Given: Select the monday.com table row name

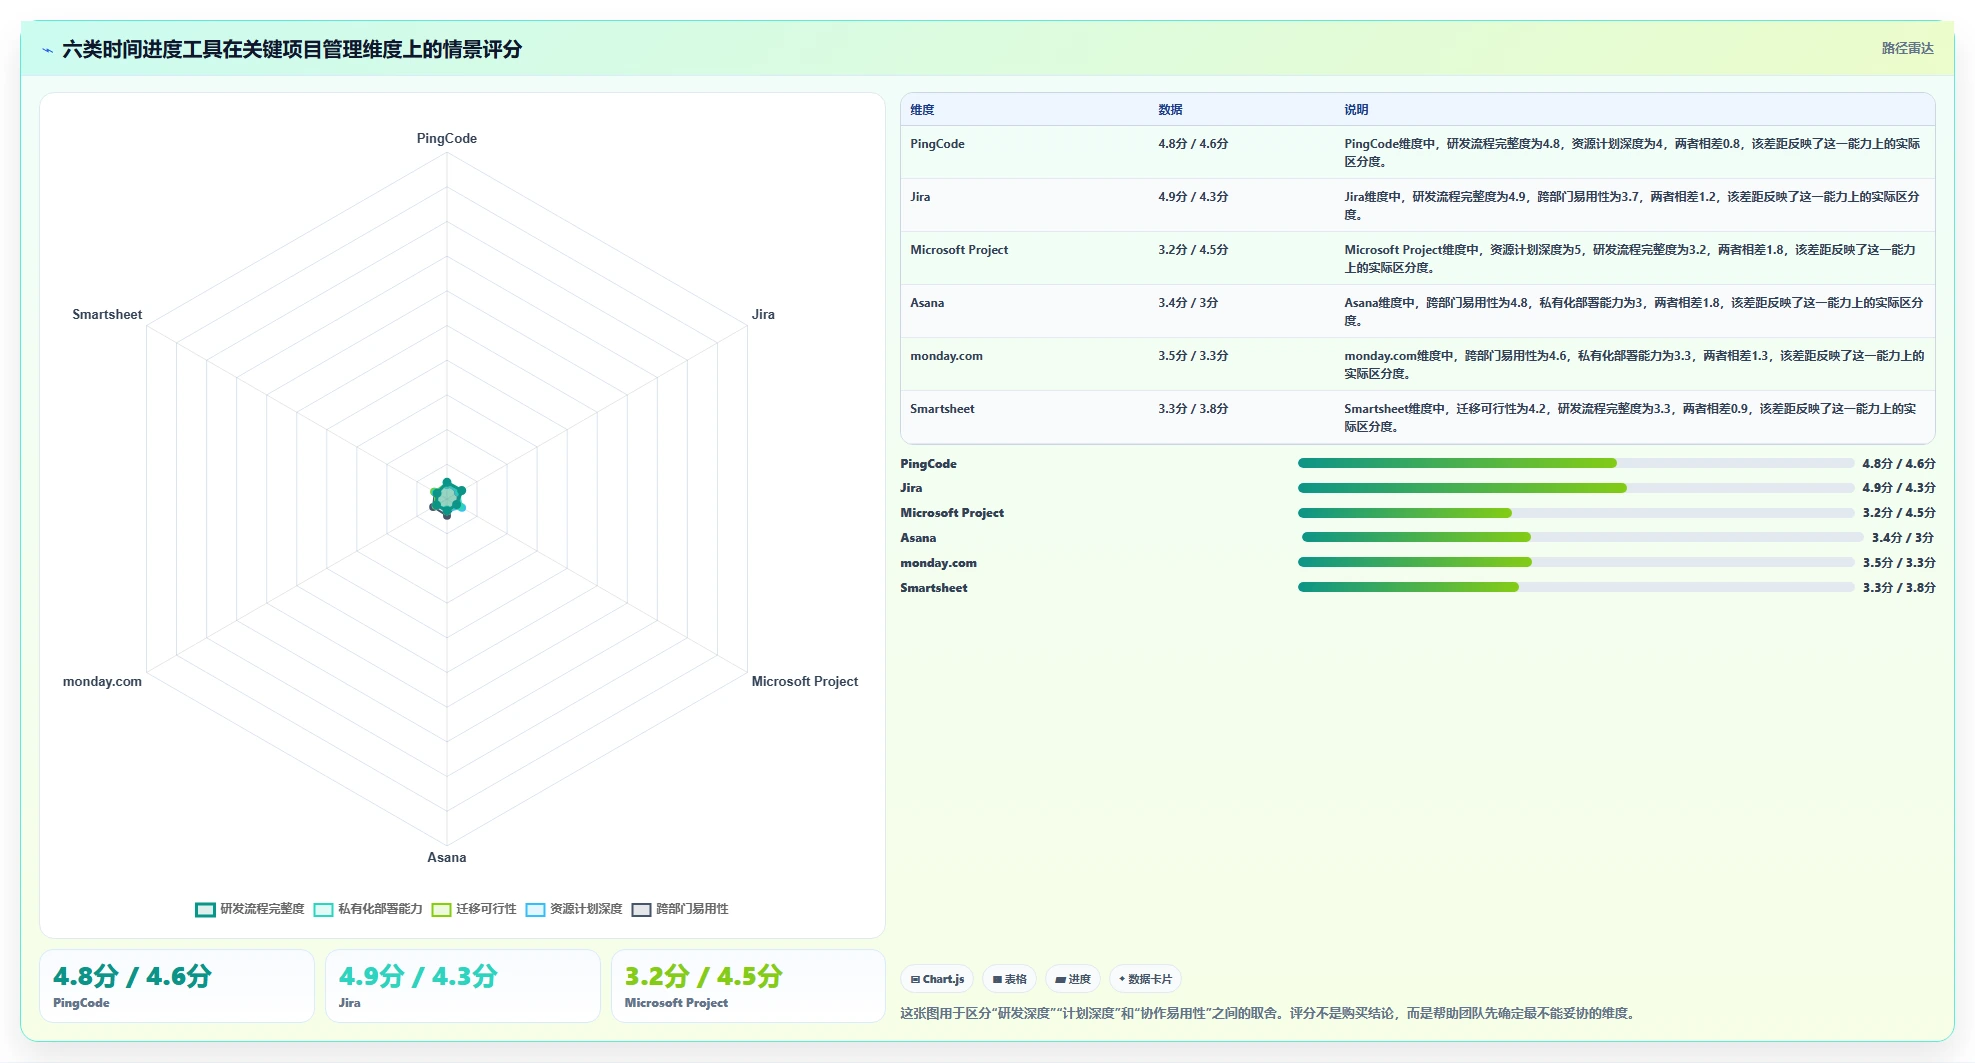Looking at the screenshot, I should 946,356.
